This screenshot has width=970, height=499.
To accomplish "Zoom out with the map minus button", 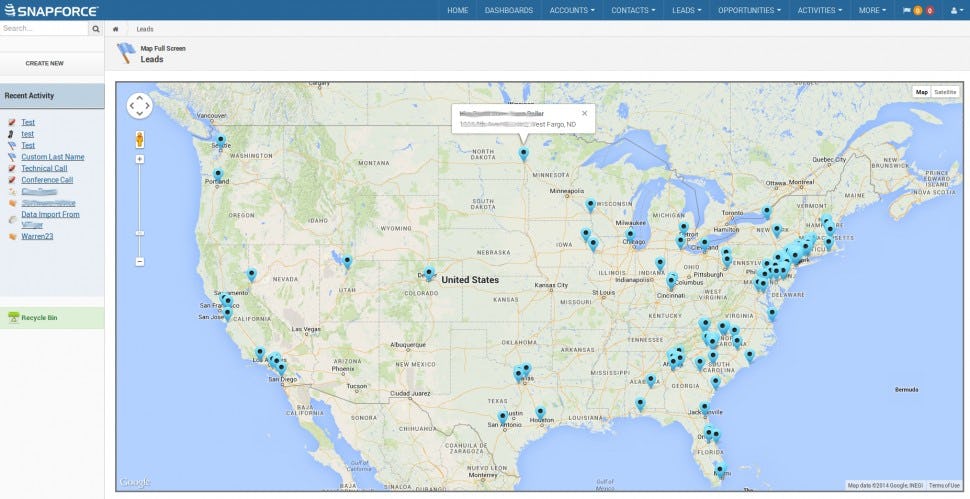I will (x=140, y=262).
